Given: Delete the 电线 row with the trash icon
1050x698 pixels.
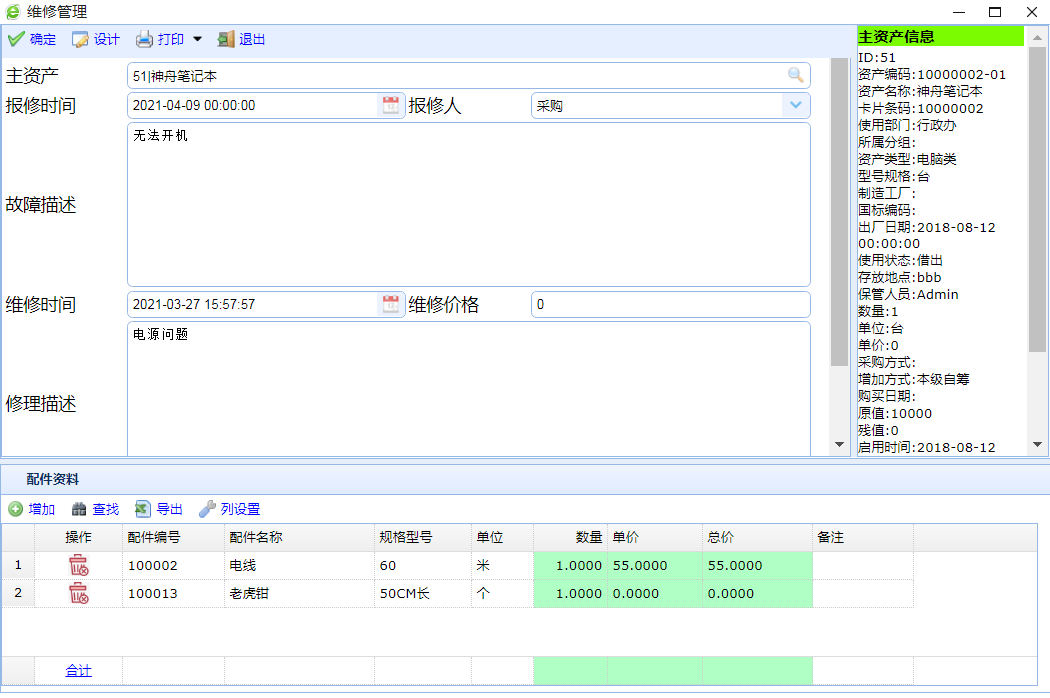Looking at the screenshot, I should click(78, 565).
